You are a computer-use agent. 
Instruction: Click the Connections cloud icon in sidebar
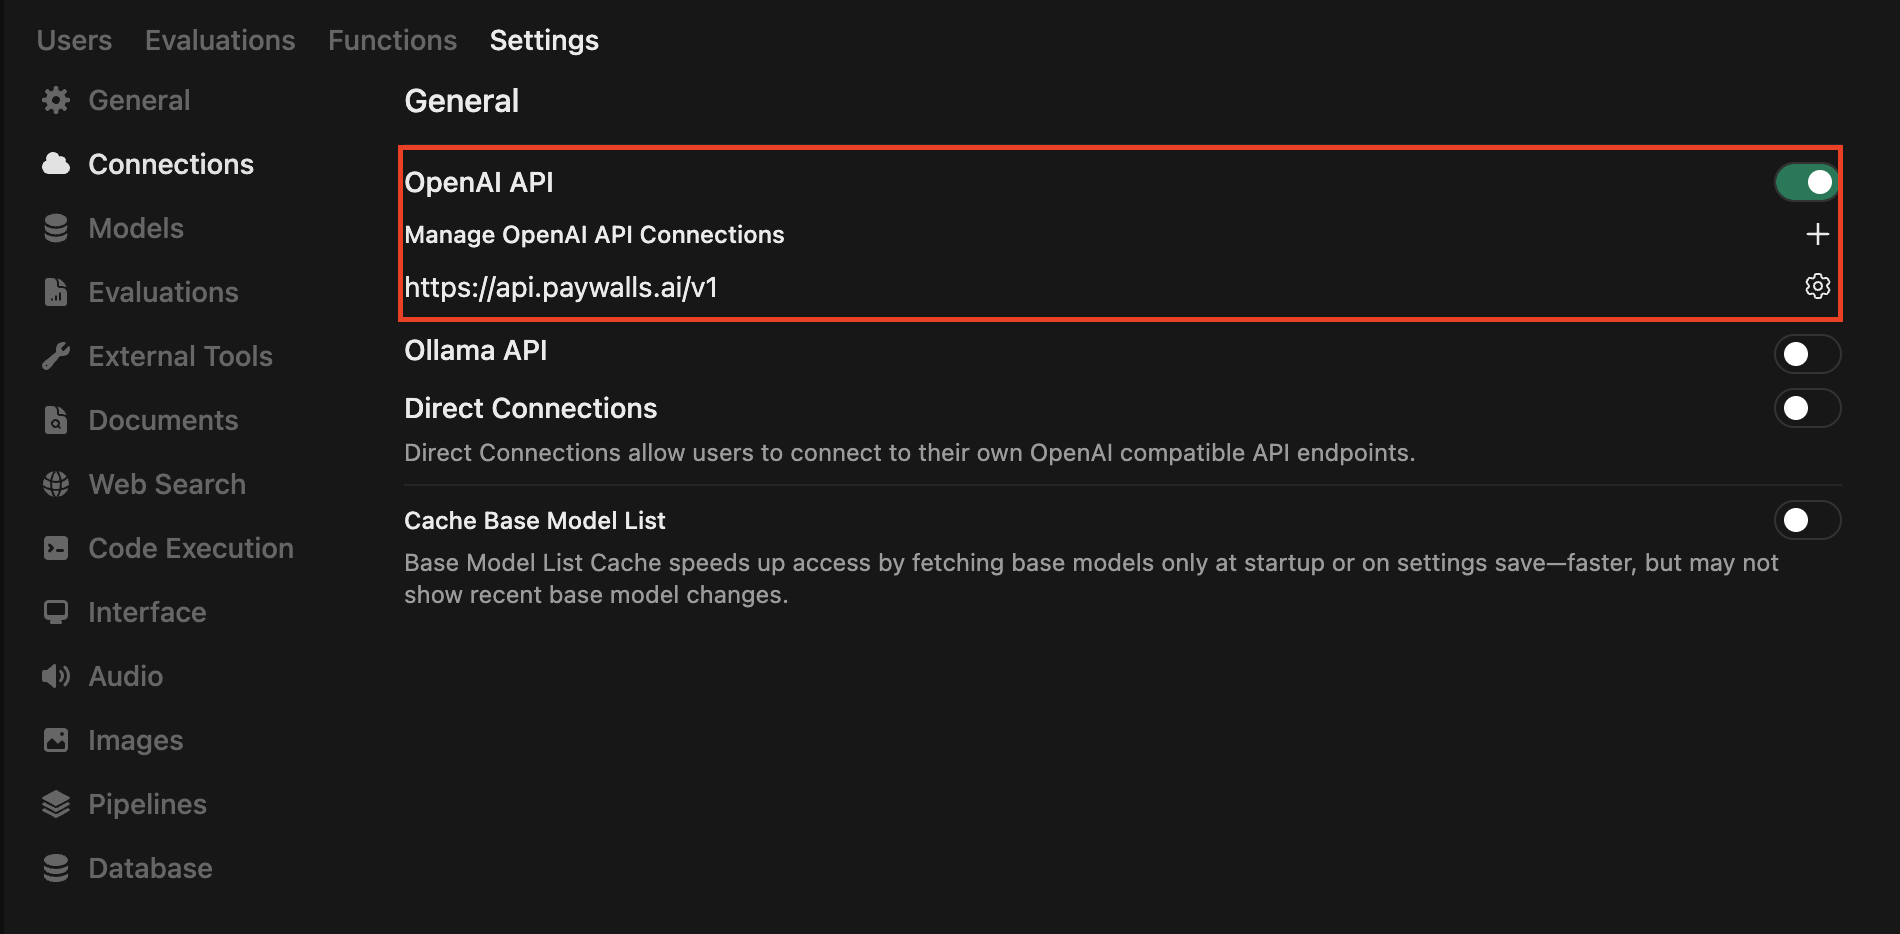[x=55, y=163]
